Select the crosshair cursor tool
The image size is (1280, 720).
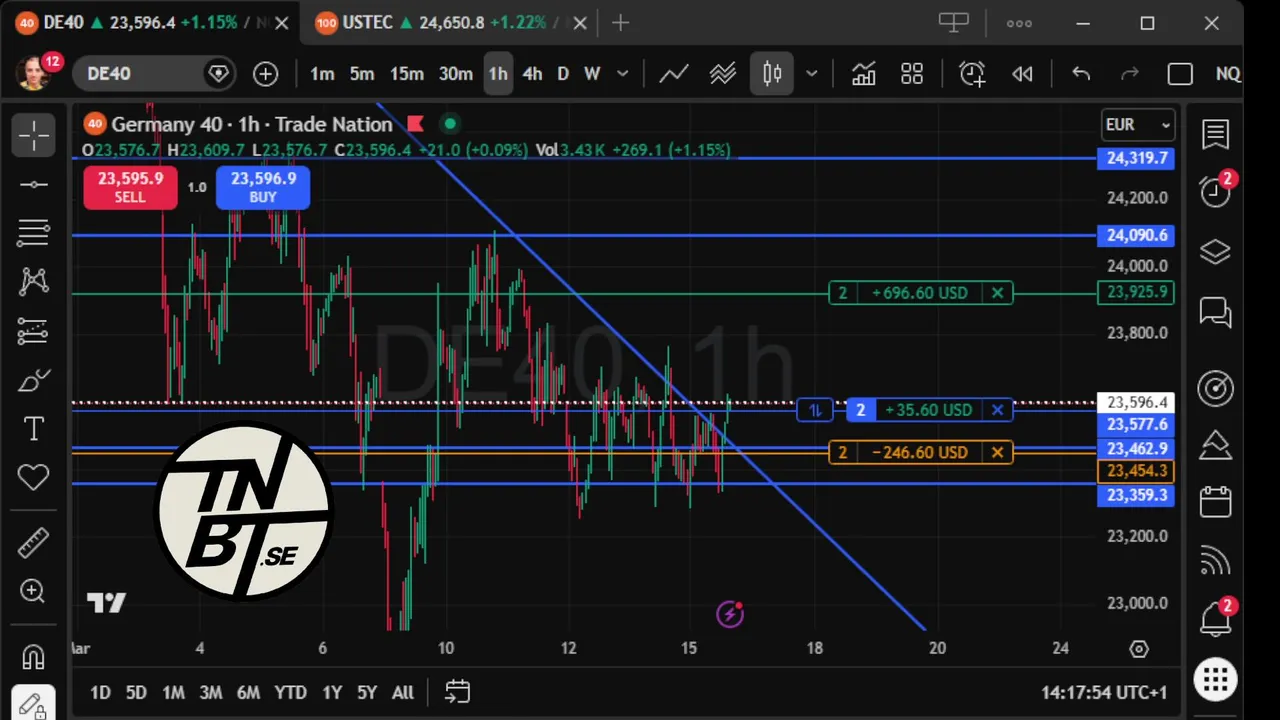pyautogui.click(x=33, y=135)
